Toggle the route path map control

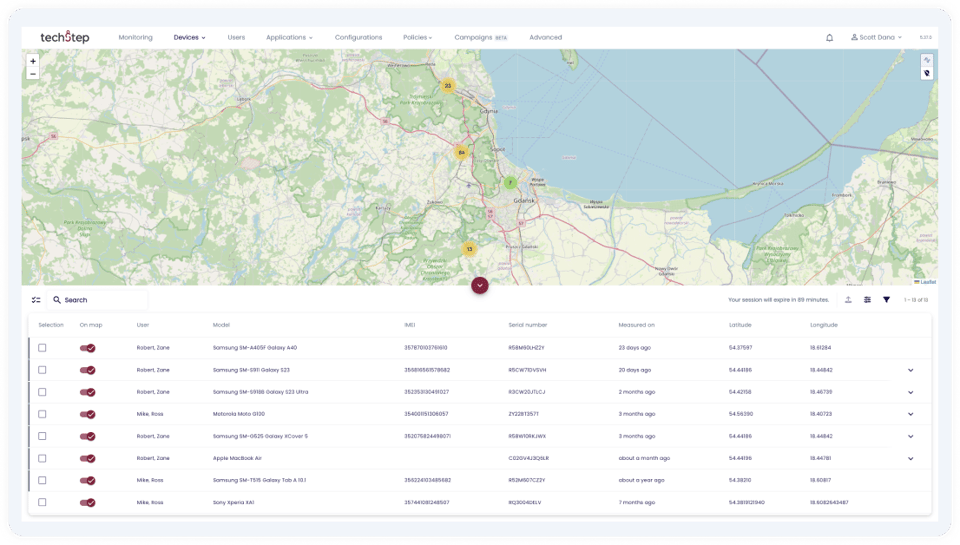coord(927,60)
